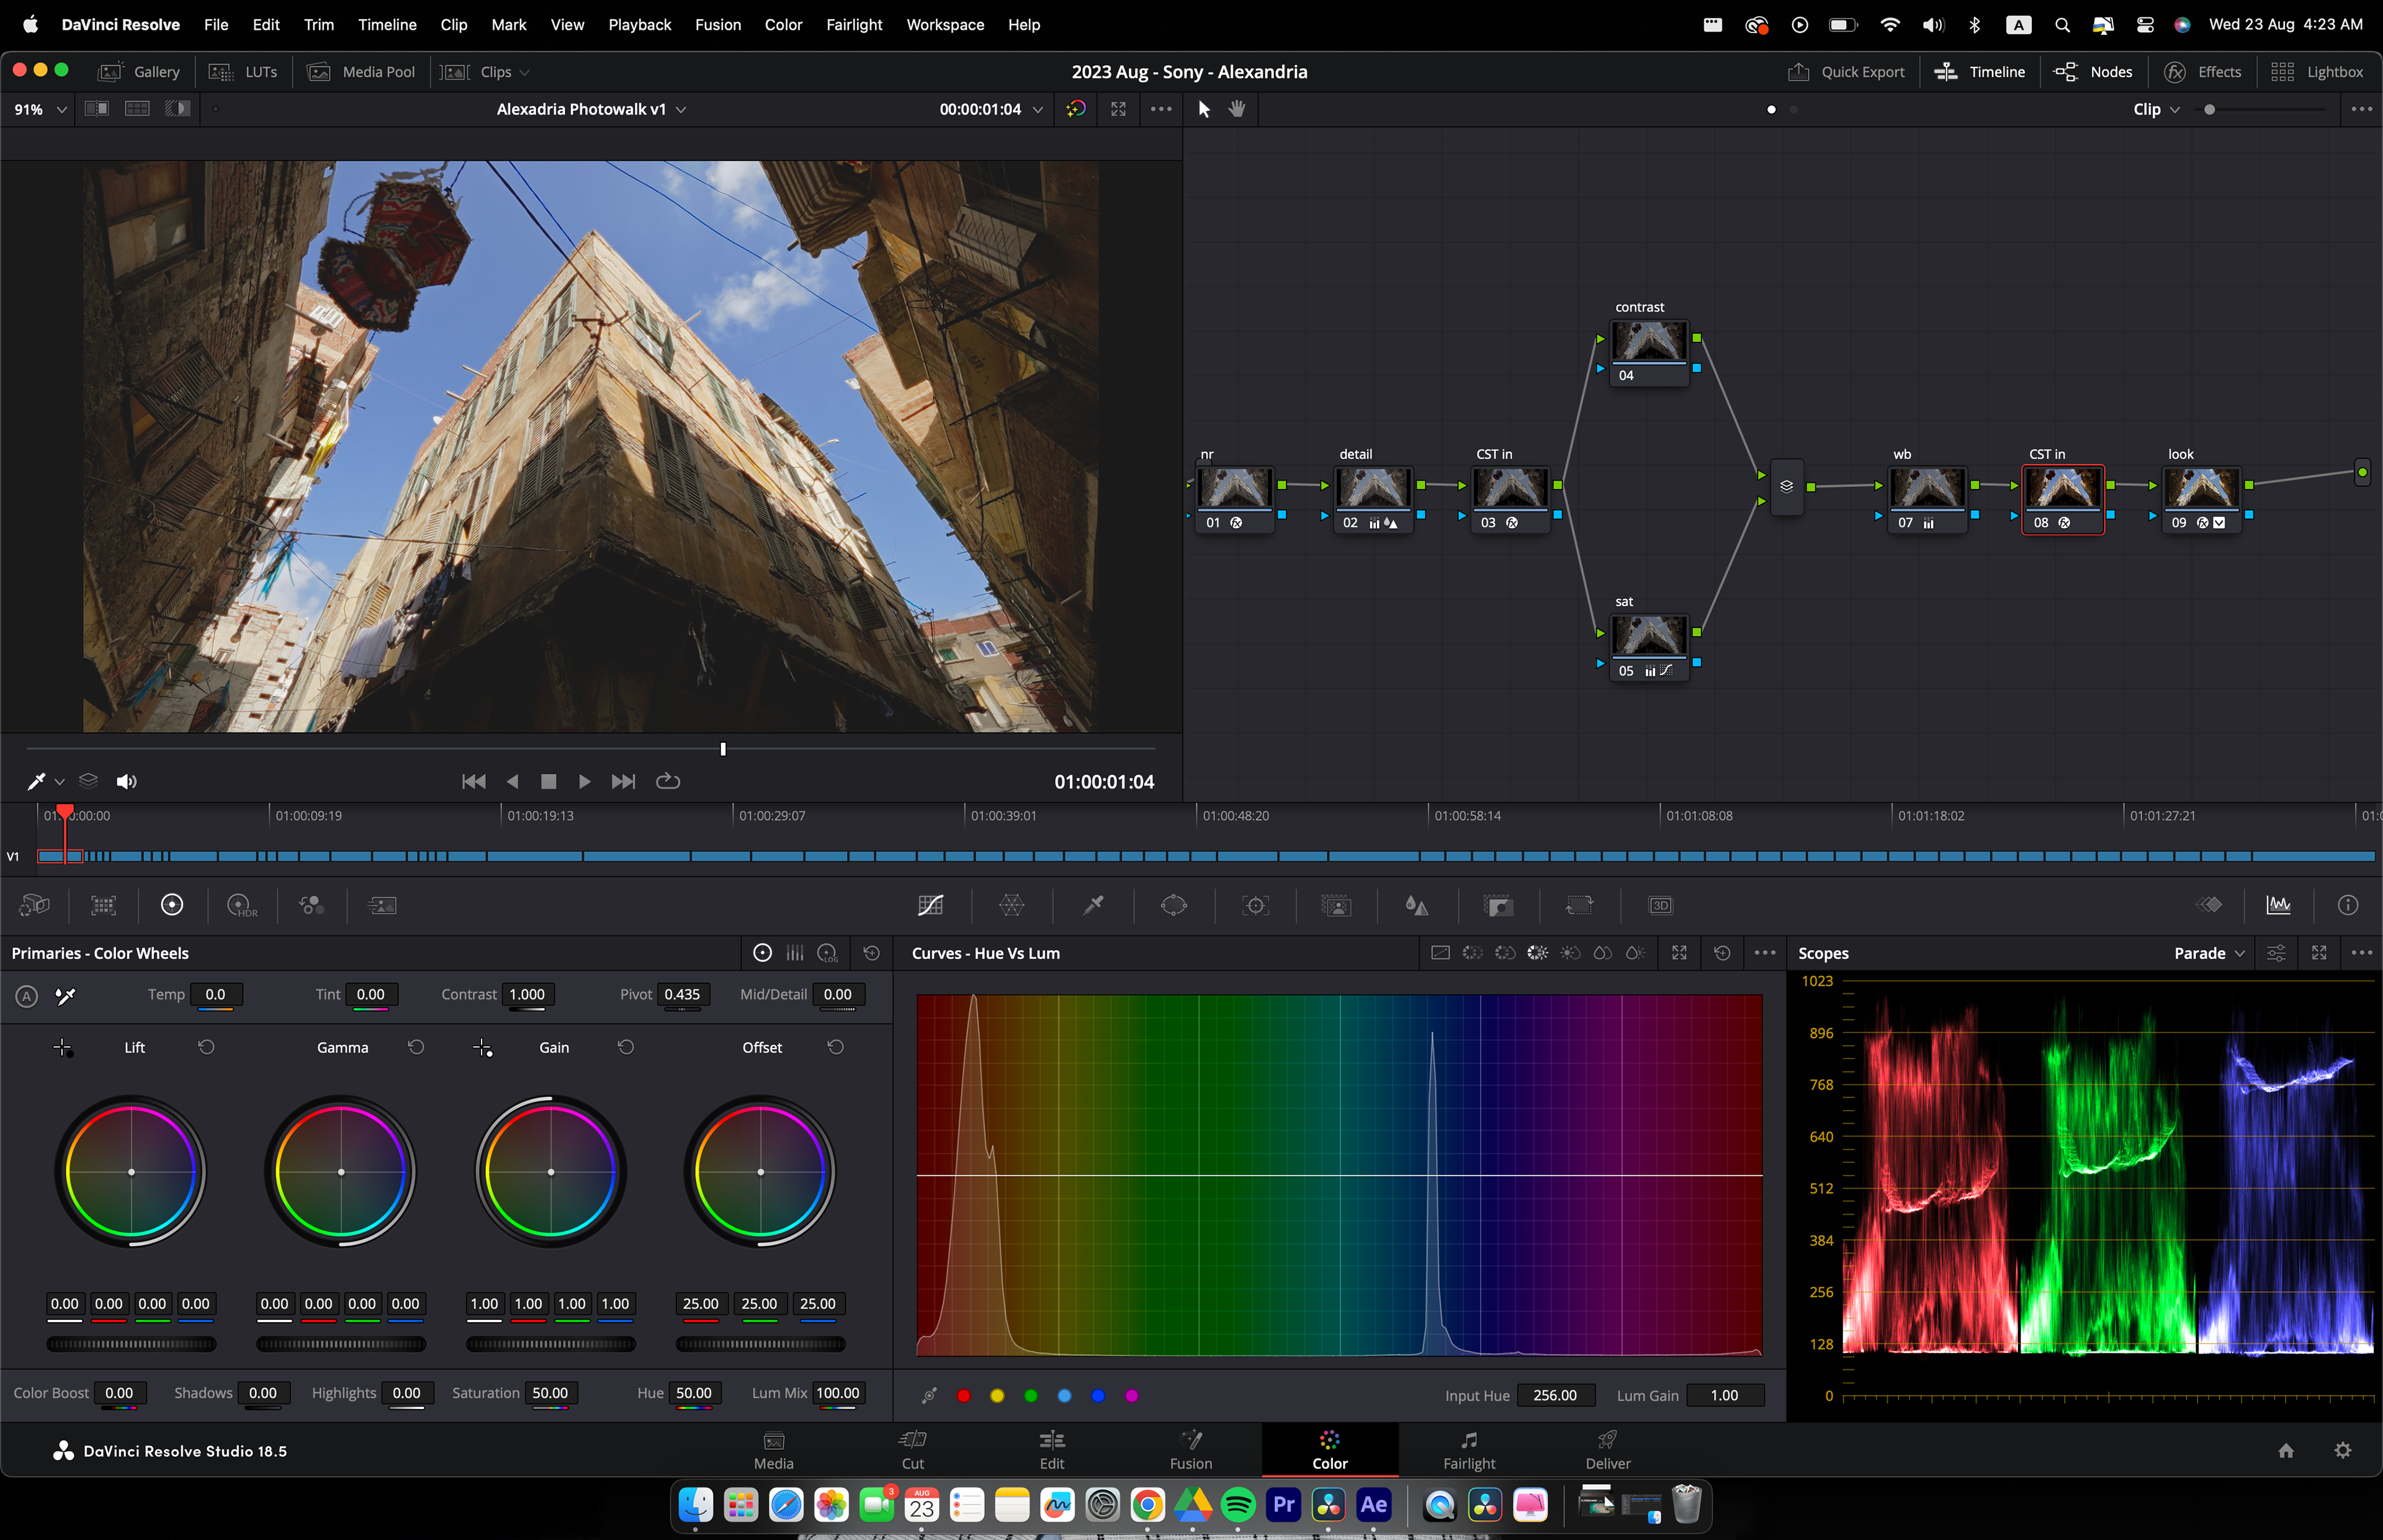Toggle viewer audio mute speaker
This screenshot has height=1540, width=2383.
point(126,782)
